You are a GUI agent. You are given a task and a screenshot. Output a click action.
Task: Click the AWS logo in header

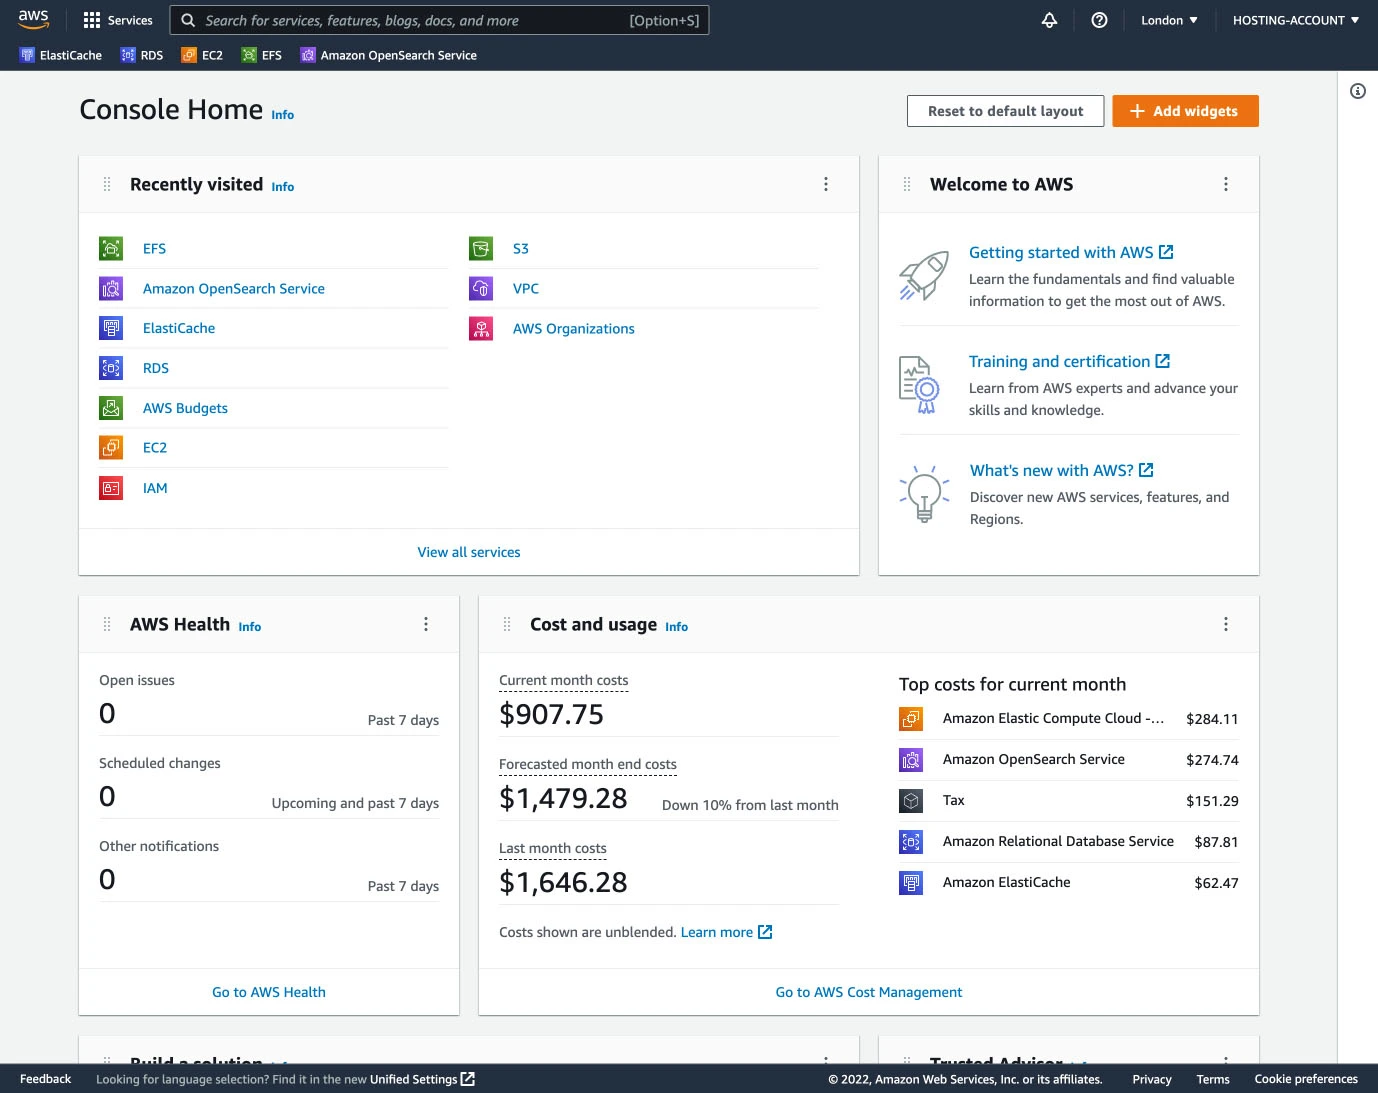point(33,20)
